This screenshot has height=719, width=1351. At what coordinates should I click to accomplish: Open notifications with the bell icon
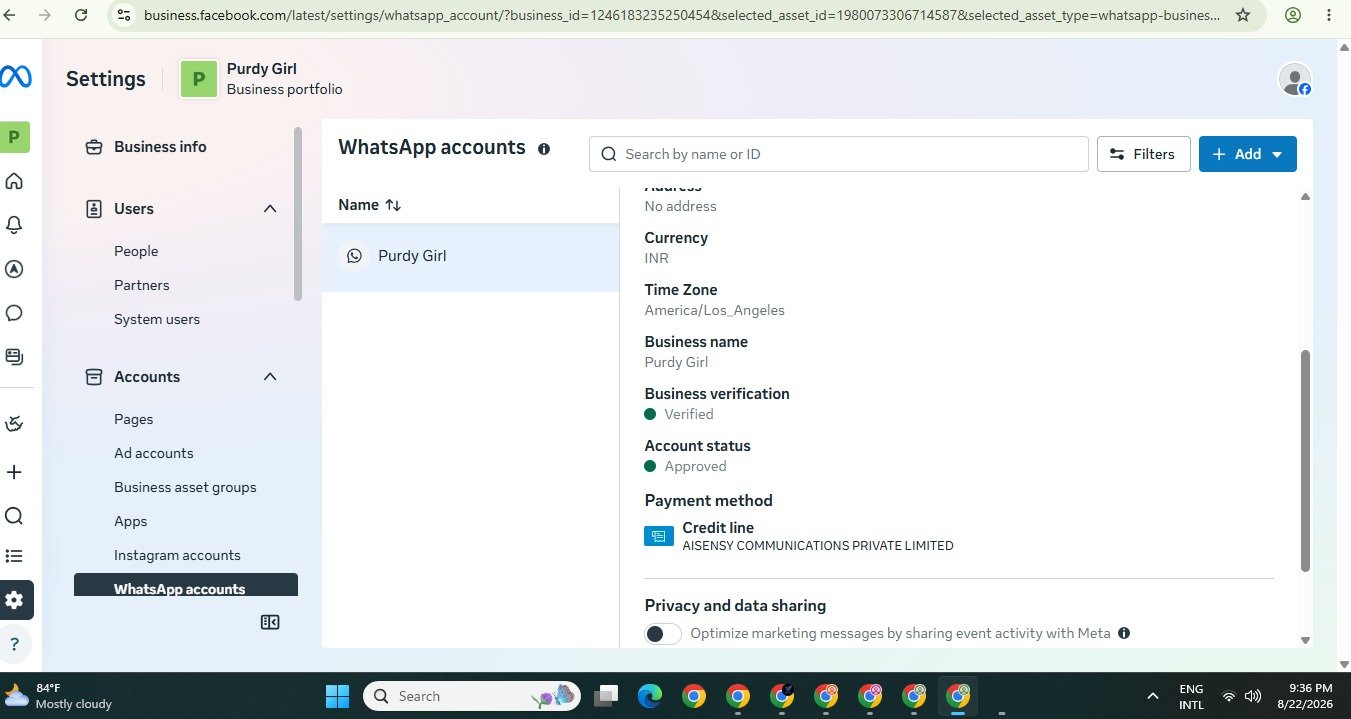tap(14, 225)
